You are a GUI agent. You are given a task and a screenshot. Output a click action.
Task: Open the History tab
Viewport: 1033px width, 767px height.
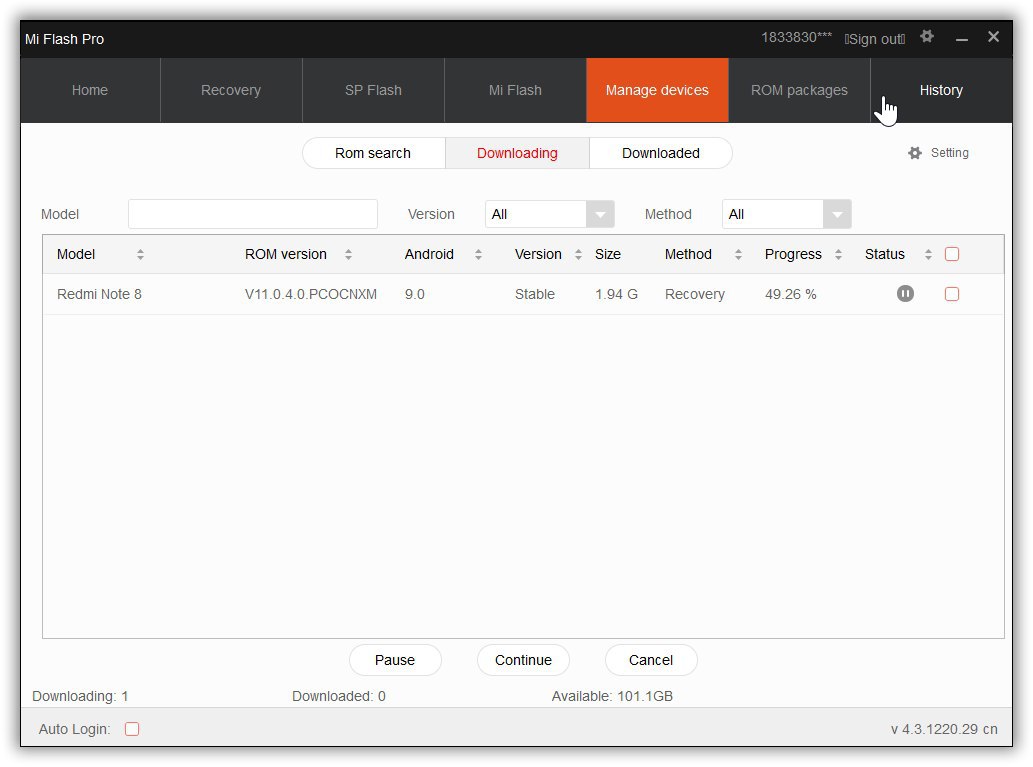point(941,90)
